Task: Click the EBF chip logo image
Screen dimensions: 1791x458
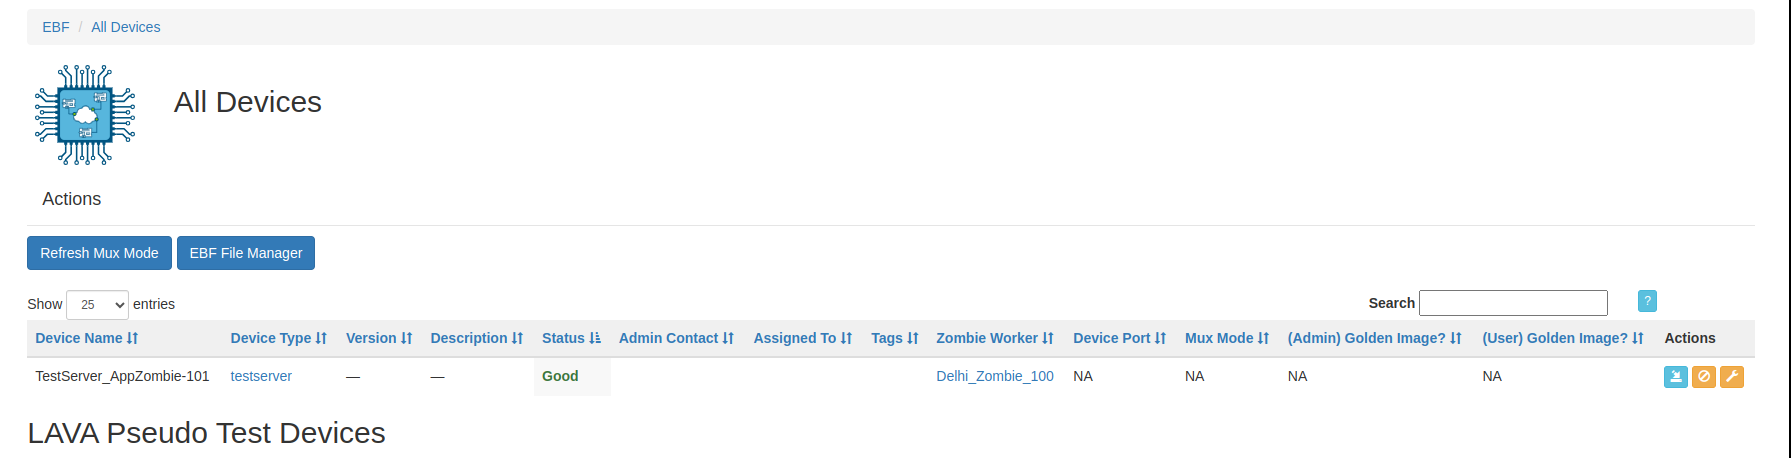Action: point(85,115)
